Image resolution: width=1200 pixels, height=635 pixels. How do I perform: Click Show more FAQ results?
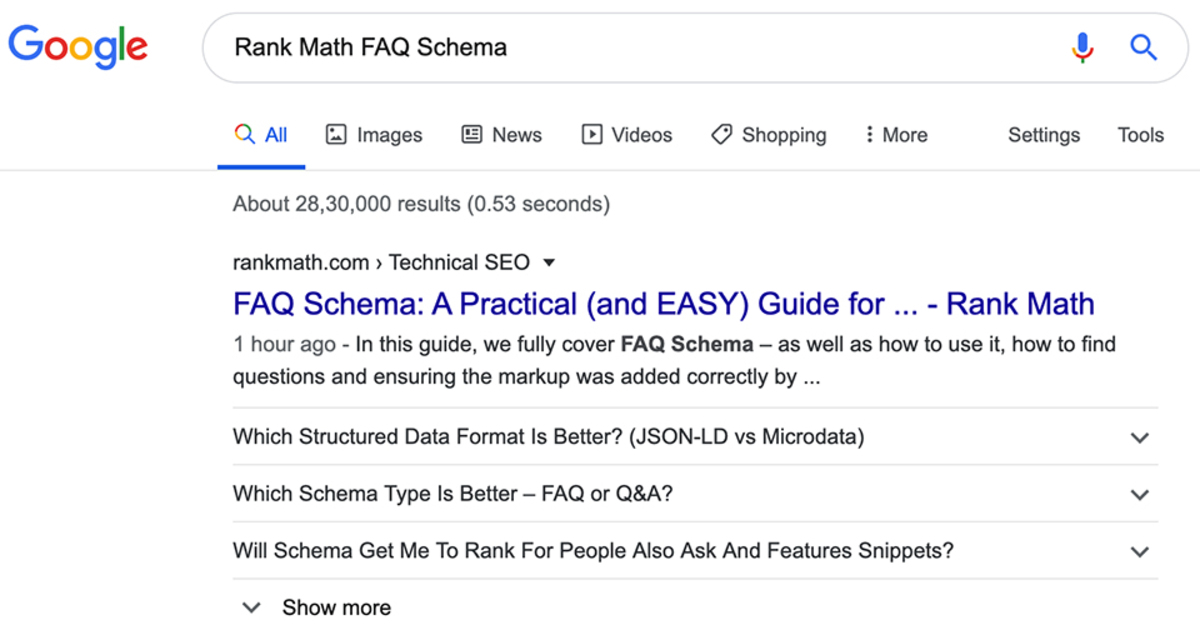[x=318, y=608]
